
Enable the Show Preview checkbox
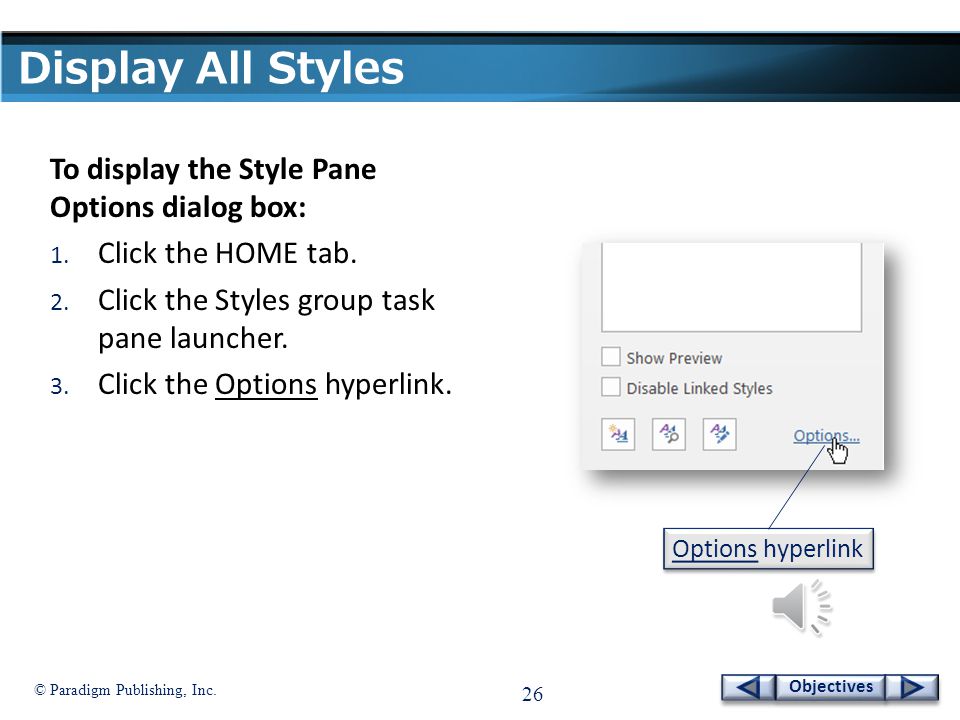610,357
